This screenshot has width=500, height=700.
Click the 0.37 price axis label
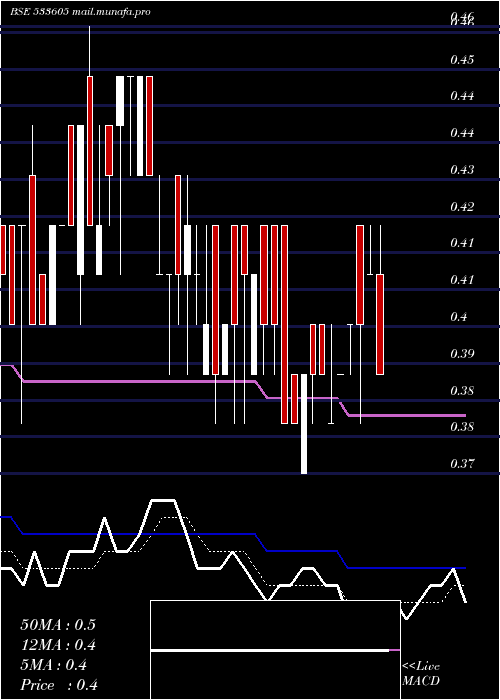pos(462,464)
